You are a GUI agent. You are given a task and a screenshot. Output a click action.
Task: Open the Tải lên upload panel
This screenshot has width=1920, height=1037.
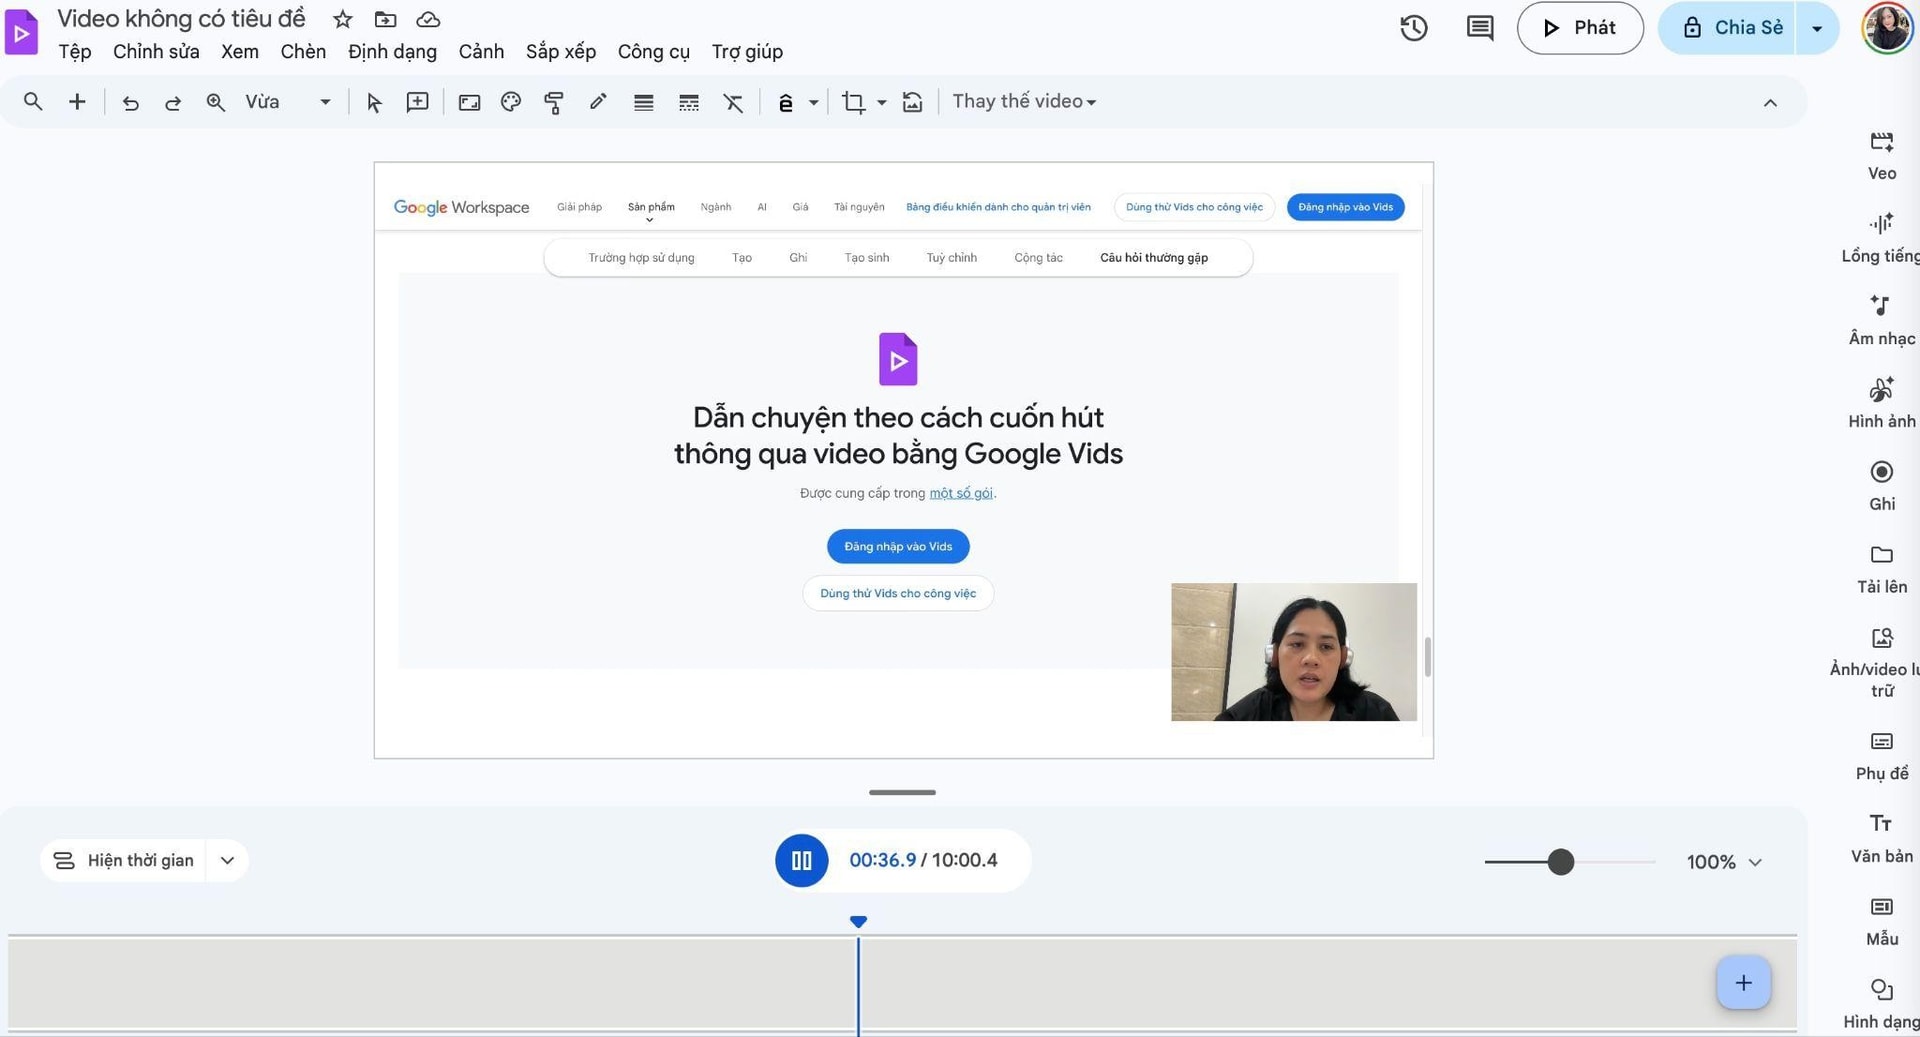[x=1882, y=569]
